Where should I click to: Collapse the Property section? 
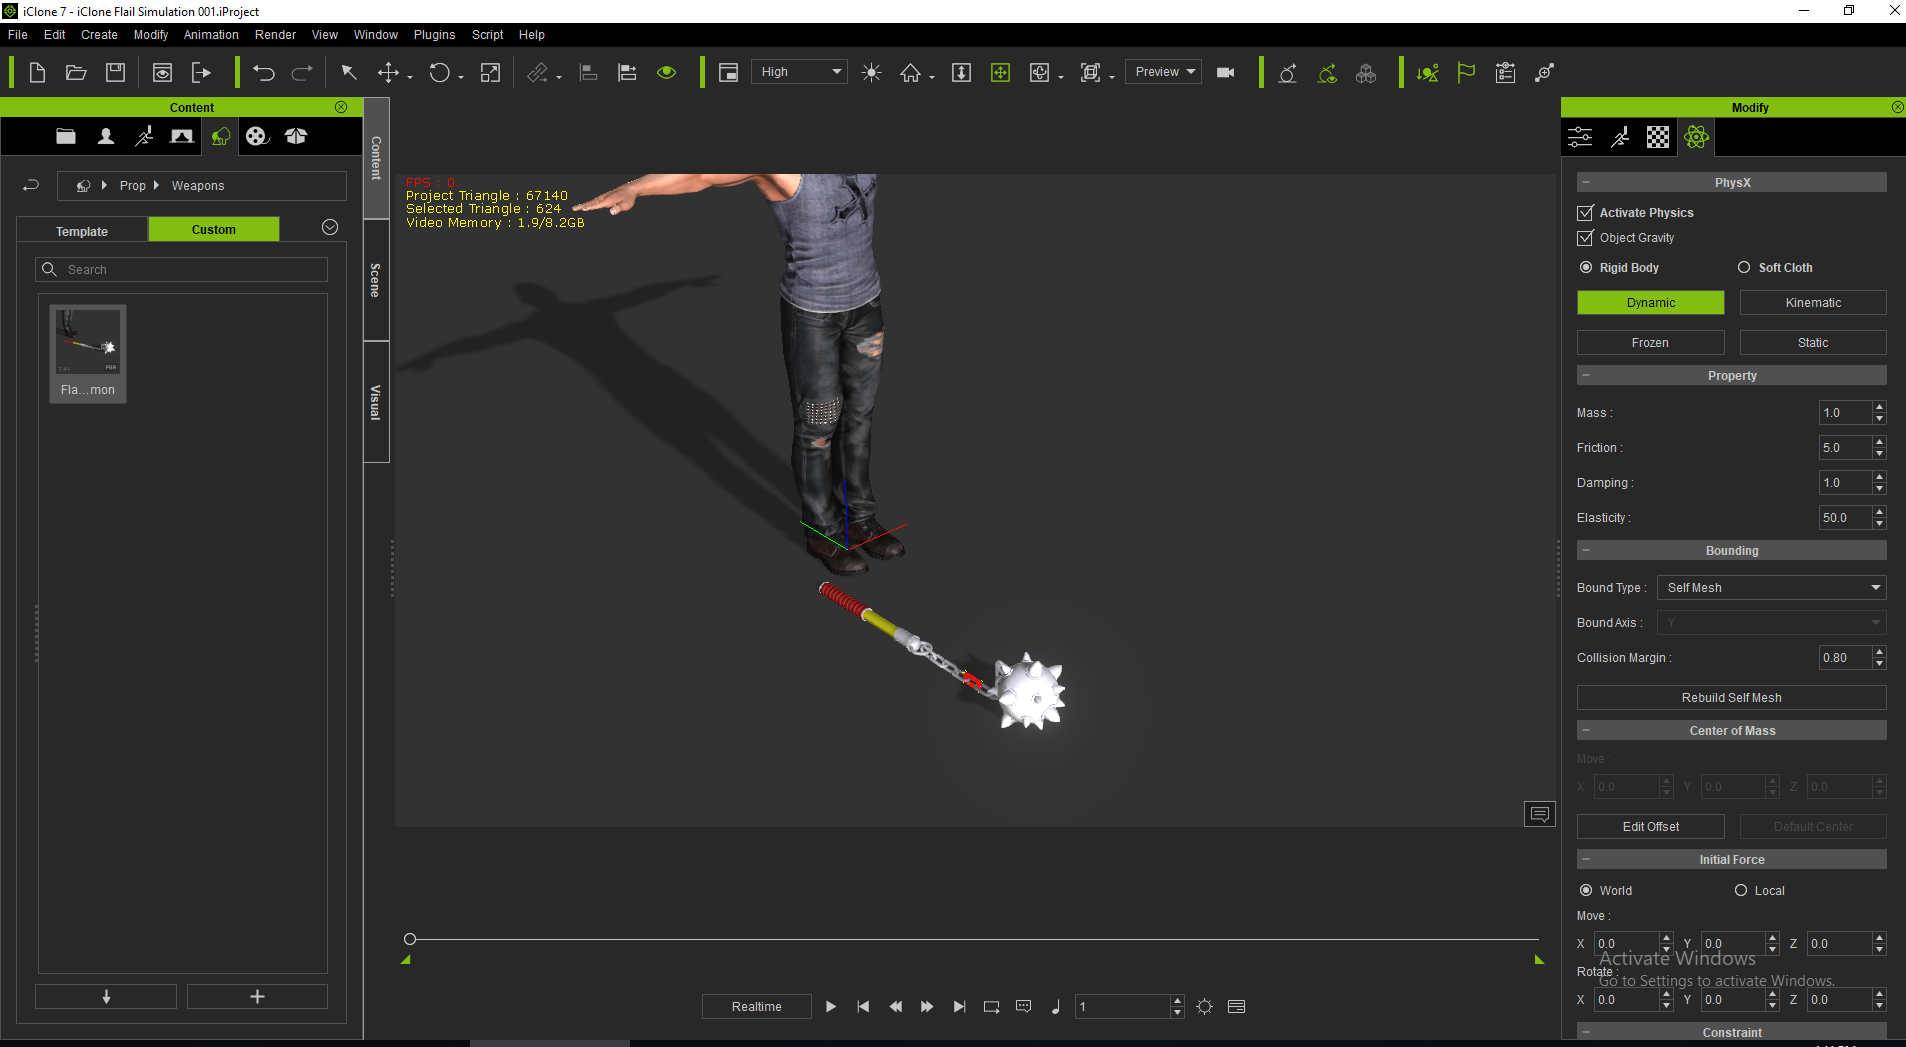[x=1586, y=375]
